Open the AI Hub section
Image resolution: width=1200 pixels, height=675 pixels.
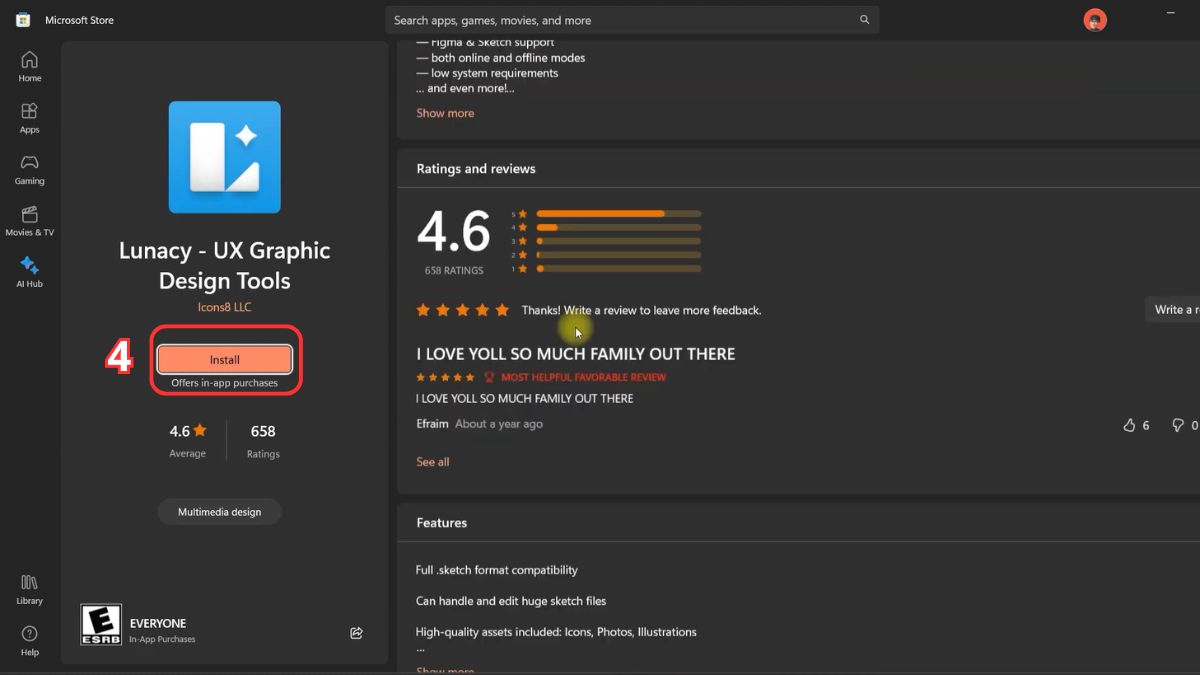29,272
